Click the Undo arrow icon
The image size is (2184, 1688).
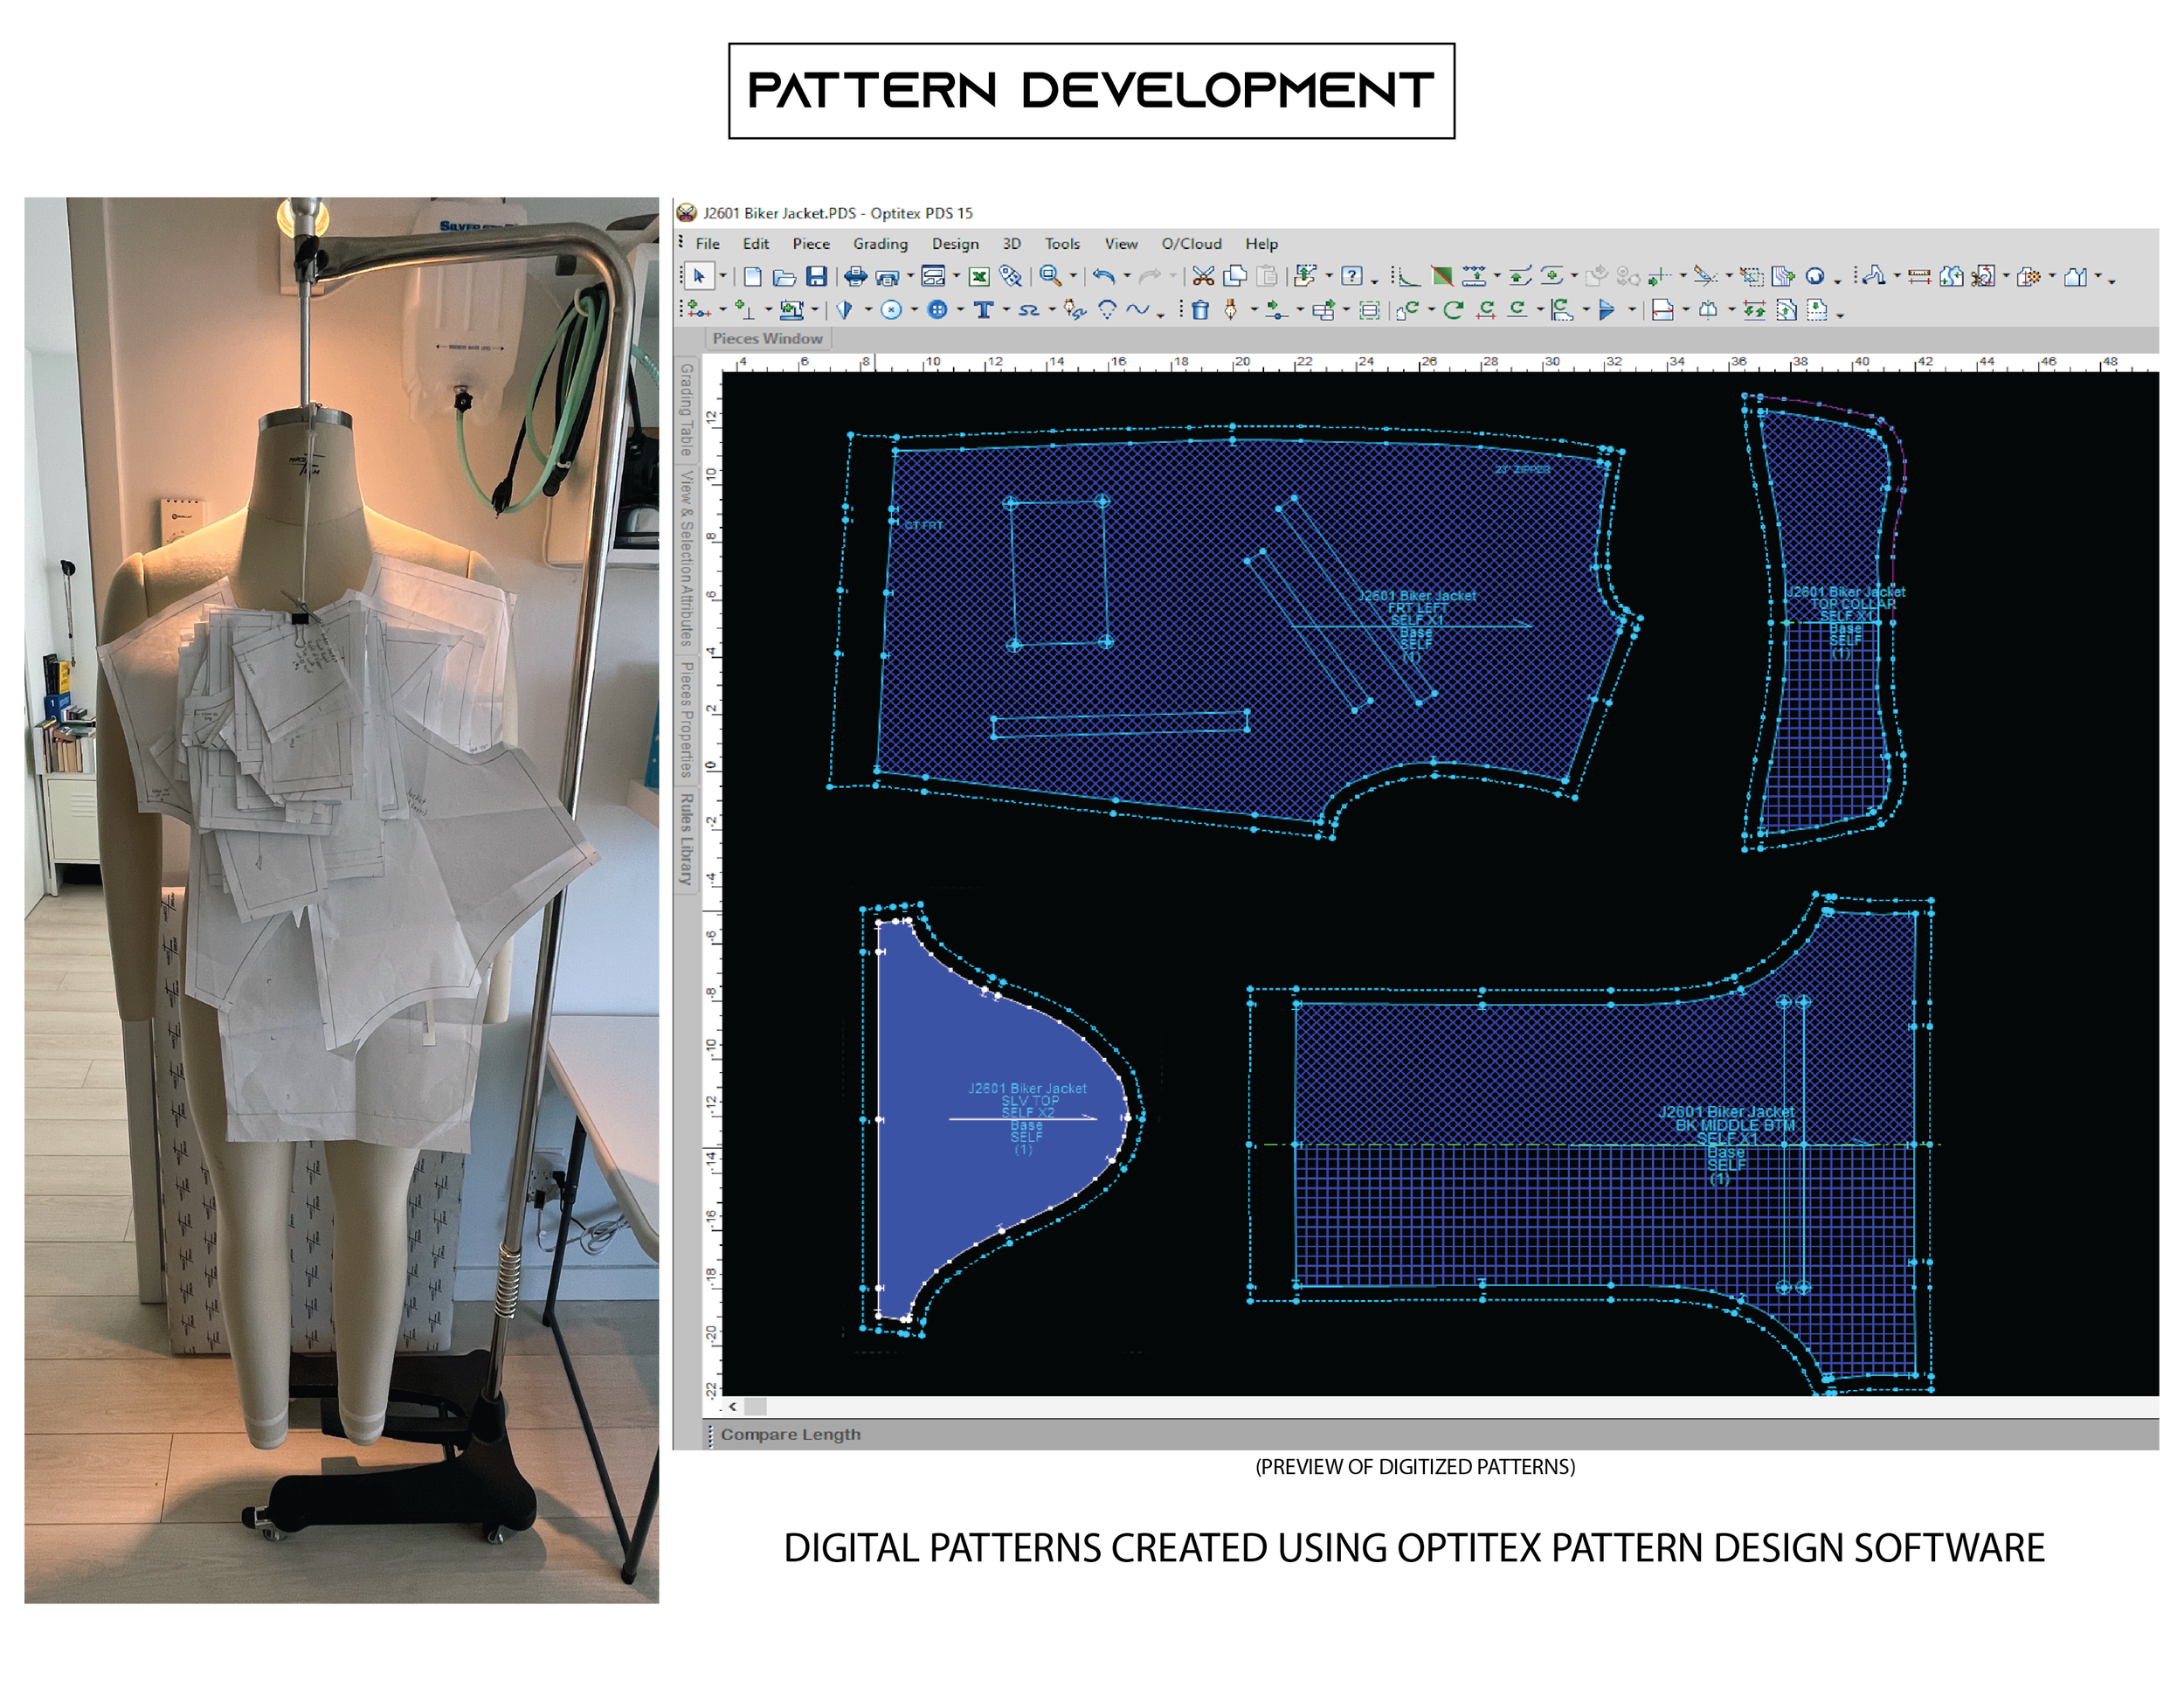coord(1104,276)
